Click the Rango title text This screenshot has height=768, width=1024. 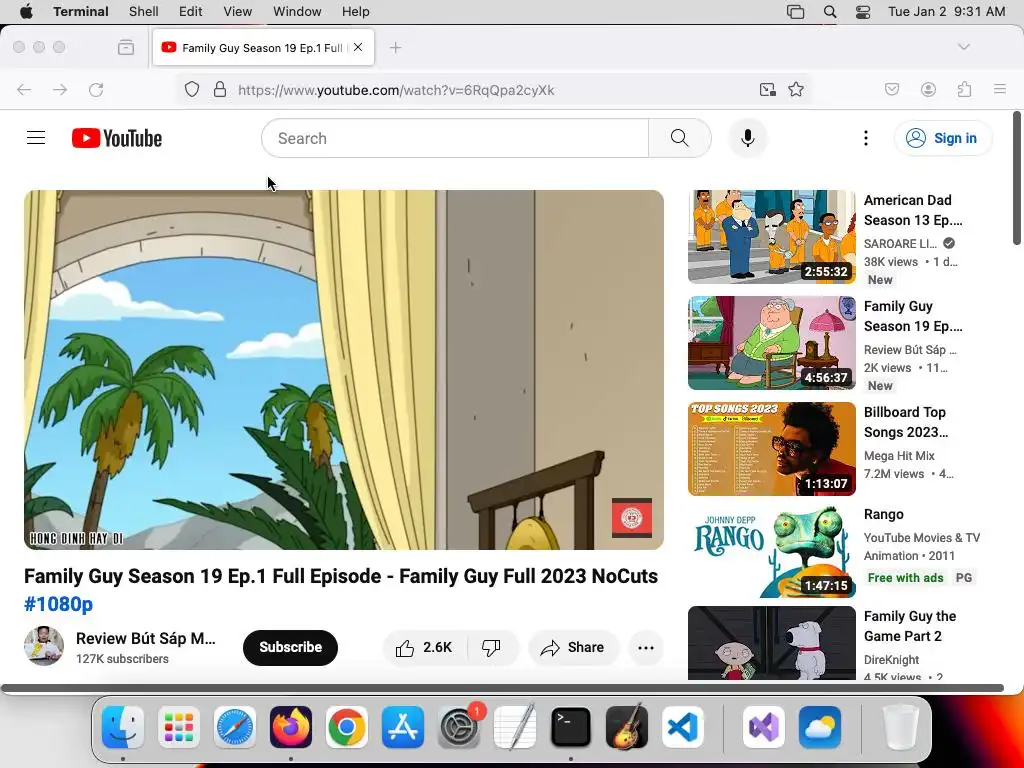click(x=884, y=514)
